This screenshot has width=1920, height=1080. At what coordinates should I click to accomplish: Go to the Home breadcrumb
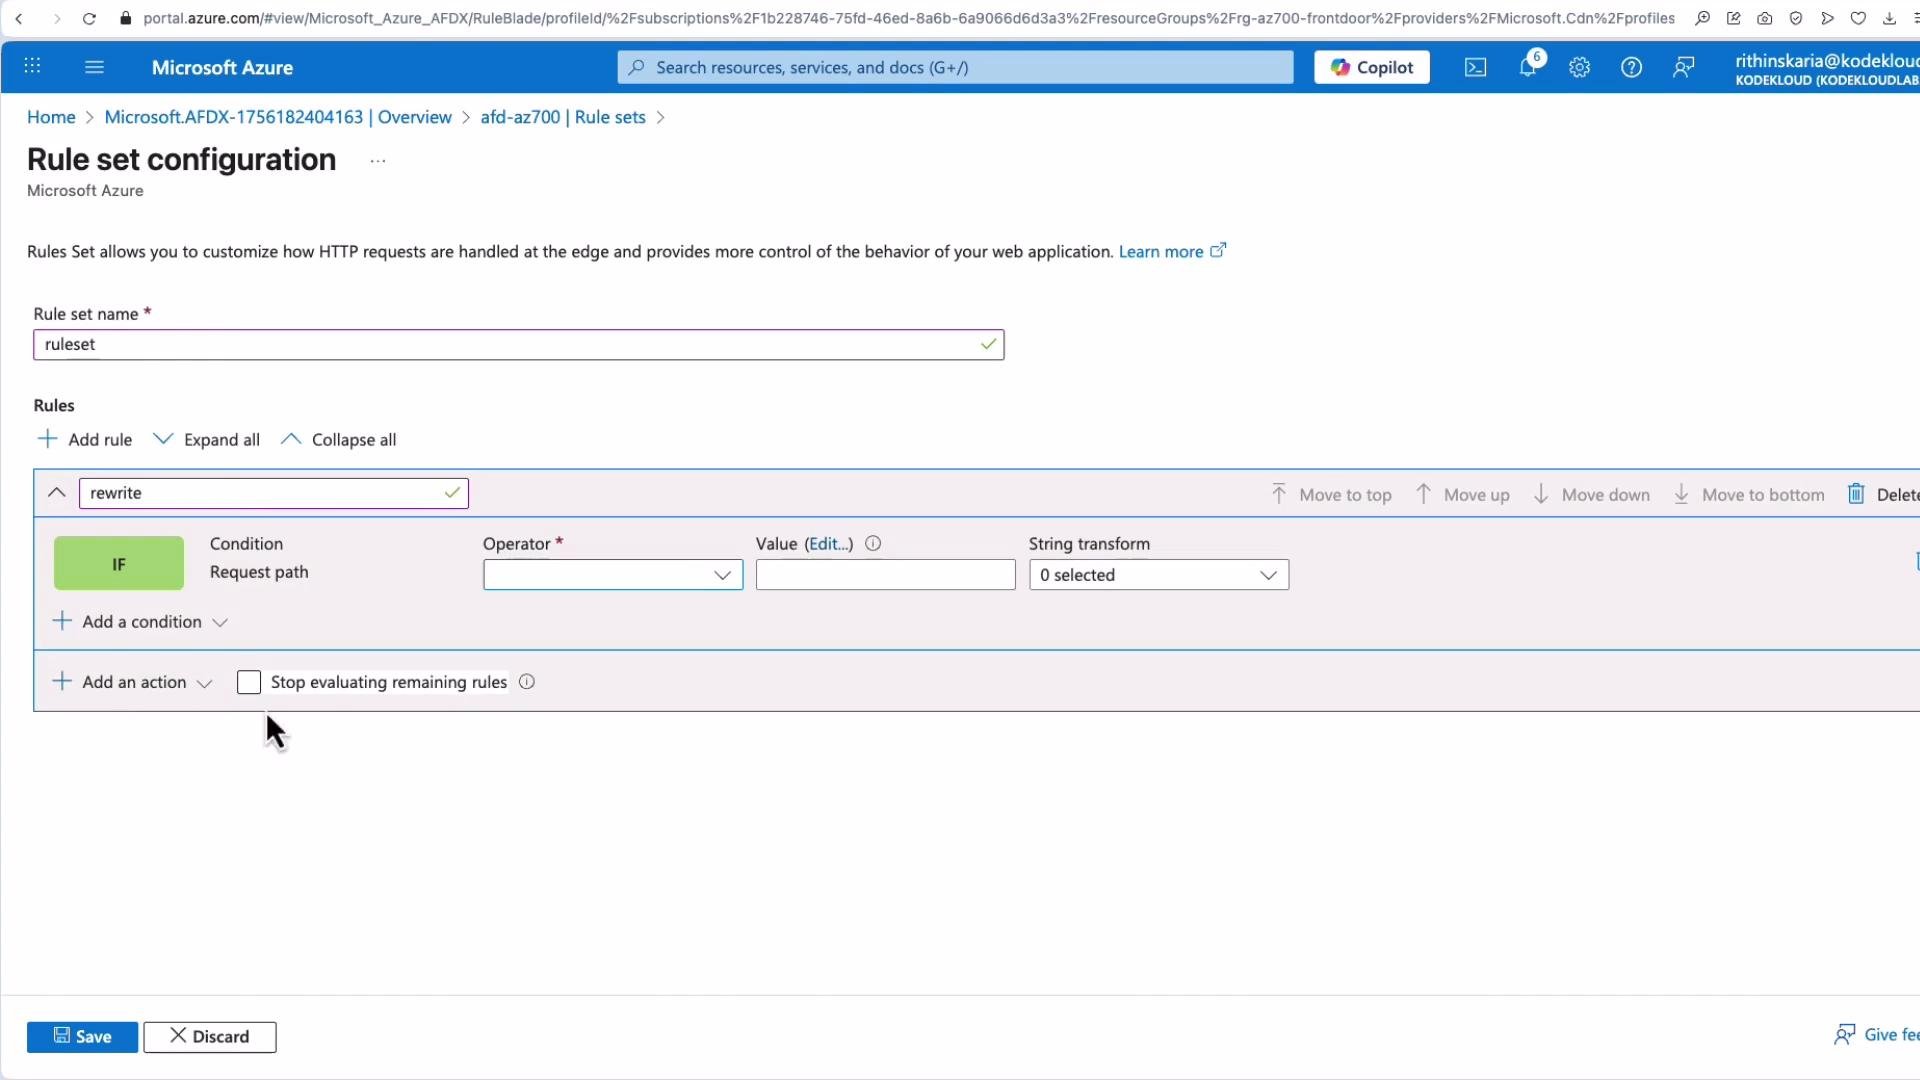[x=51, y=117]
